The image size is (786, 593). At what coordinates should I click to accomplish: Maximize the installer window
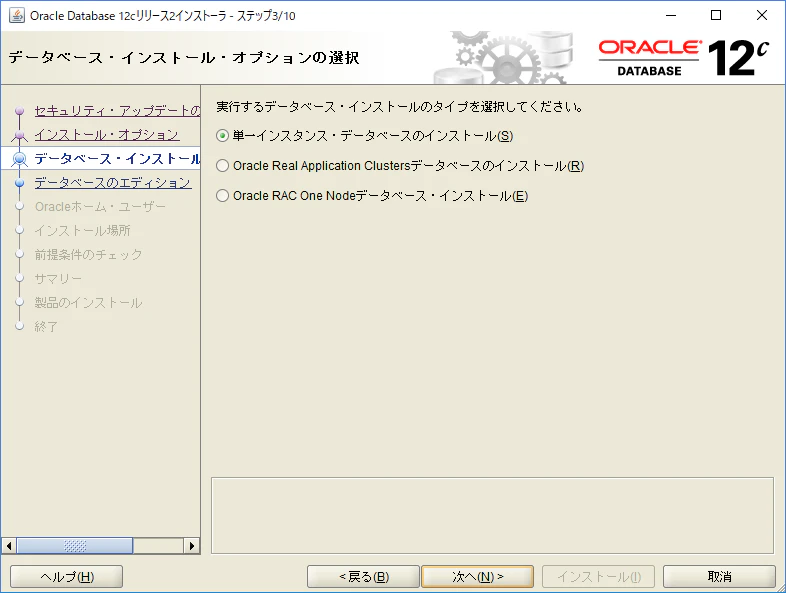[x=716, y=16]
